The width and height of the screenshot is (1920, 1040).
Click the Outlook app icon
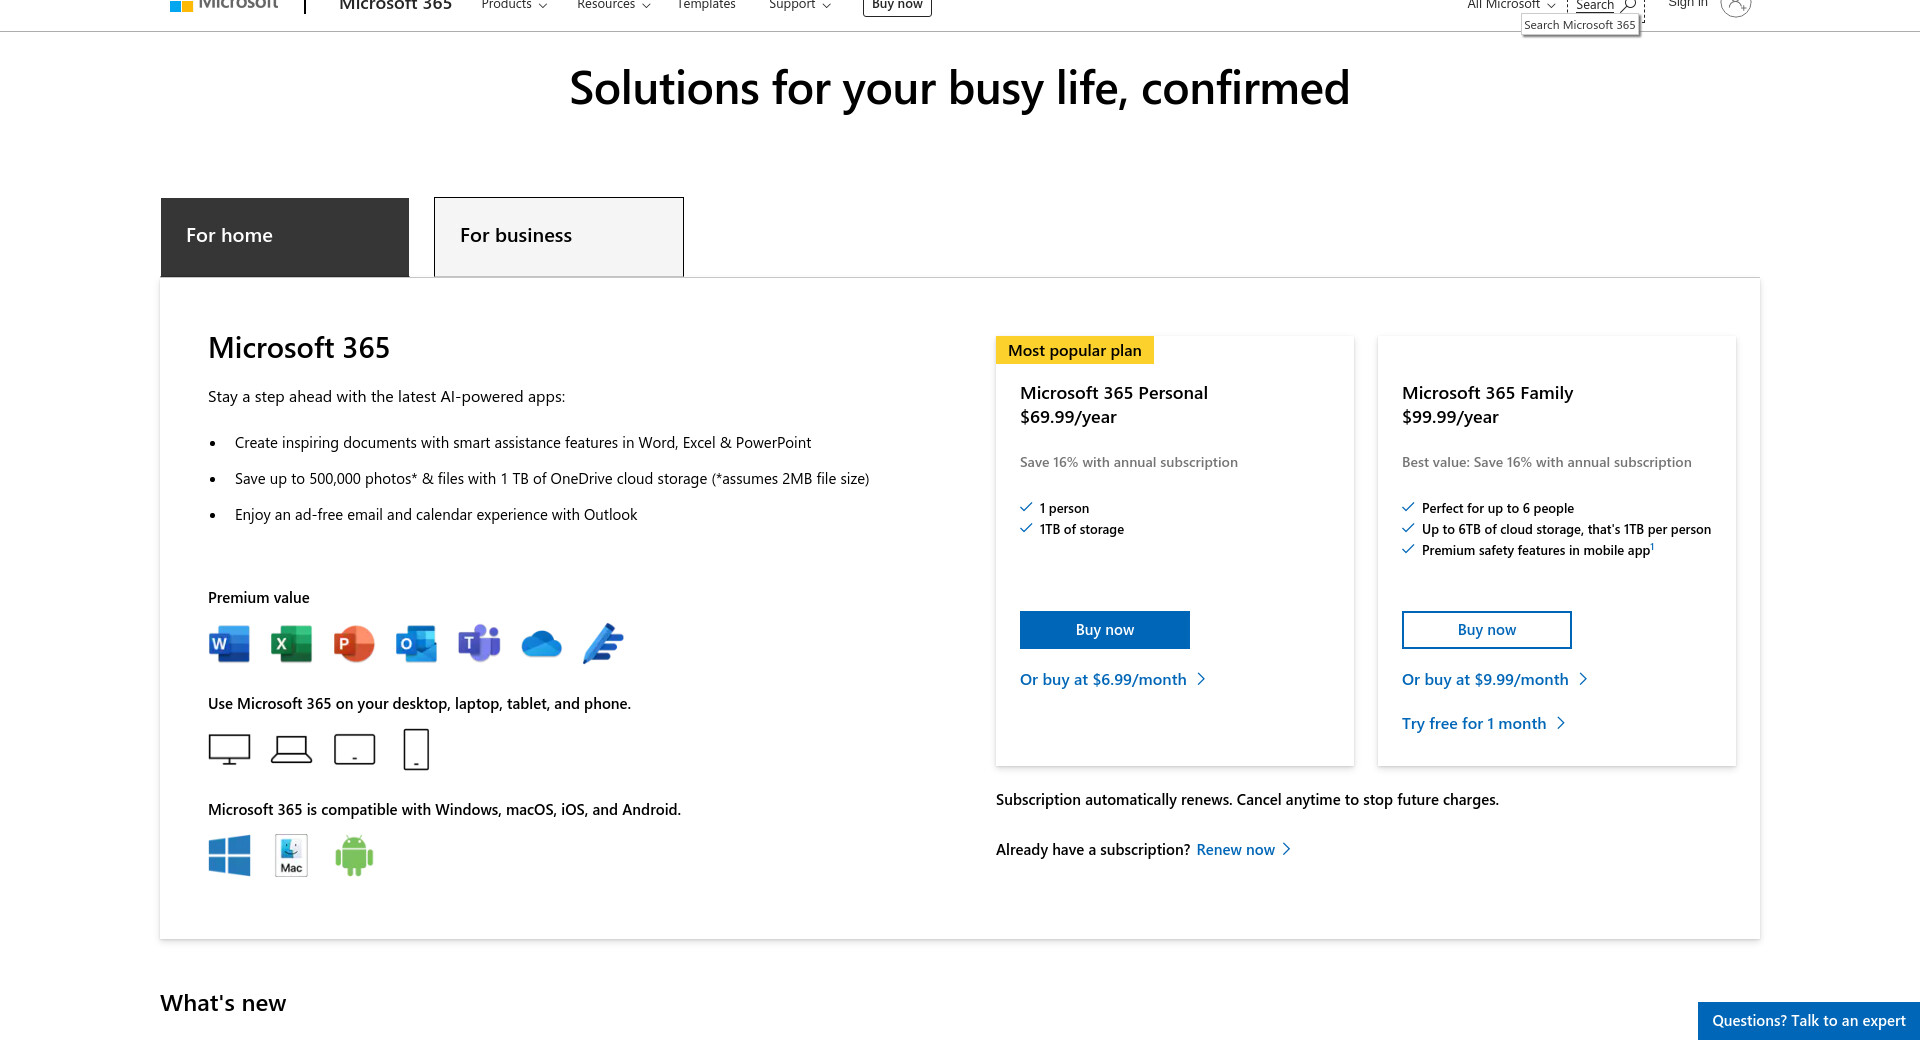click(x=416, y=644)
